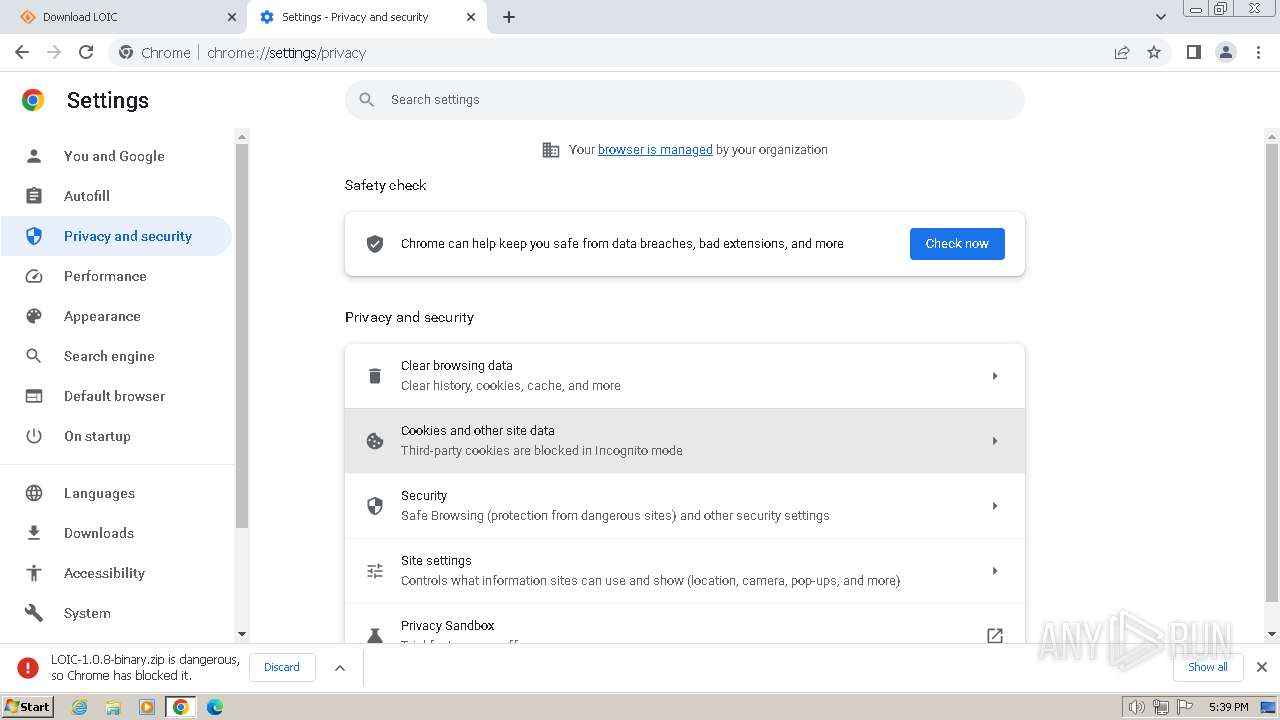Click the address bar URL
The image size is (1280, 720).
pos(287,53)
